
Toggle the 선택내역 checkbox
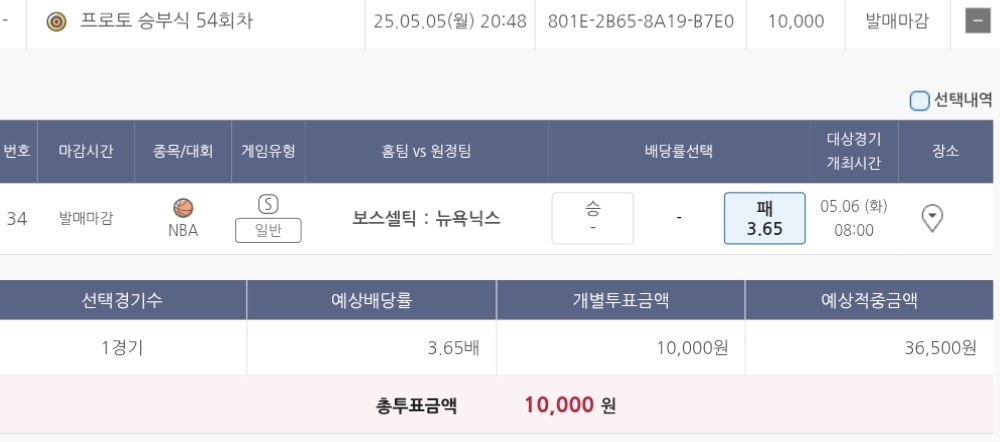point(919,100)
